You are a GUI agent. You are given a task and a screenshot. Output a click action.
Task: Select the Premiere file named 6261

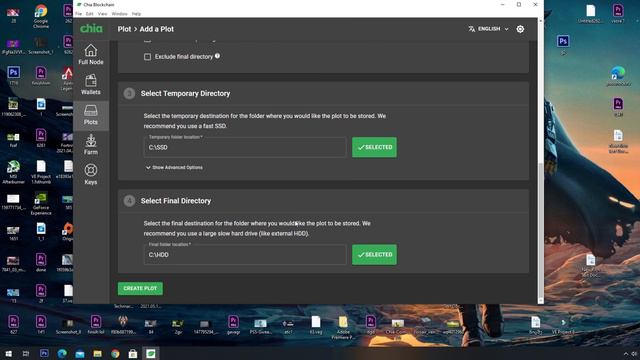click(x=41, y=138)
